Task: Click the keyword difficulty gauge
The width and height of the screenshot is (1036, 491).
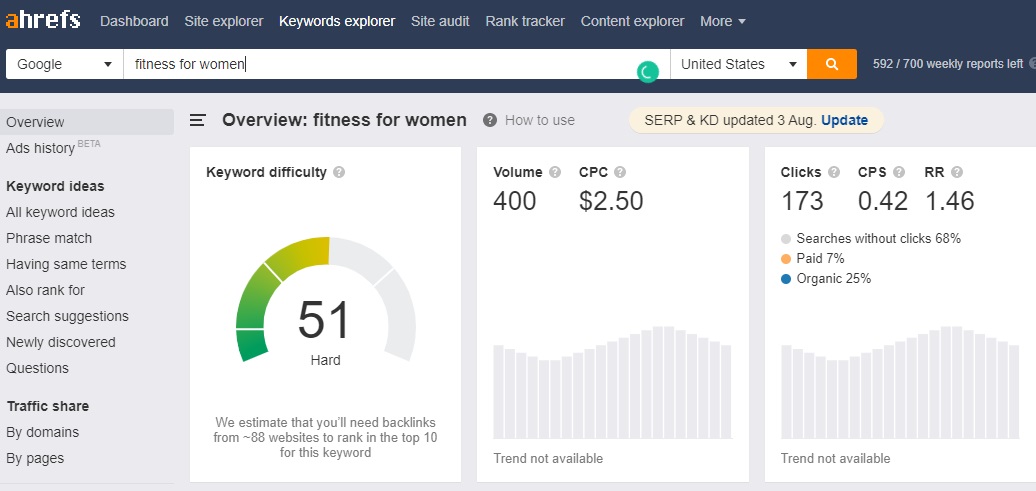Action: (325, 300)
